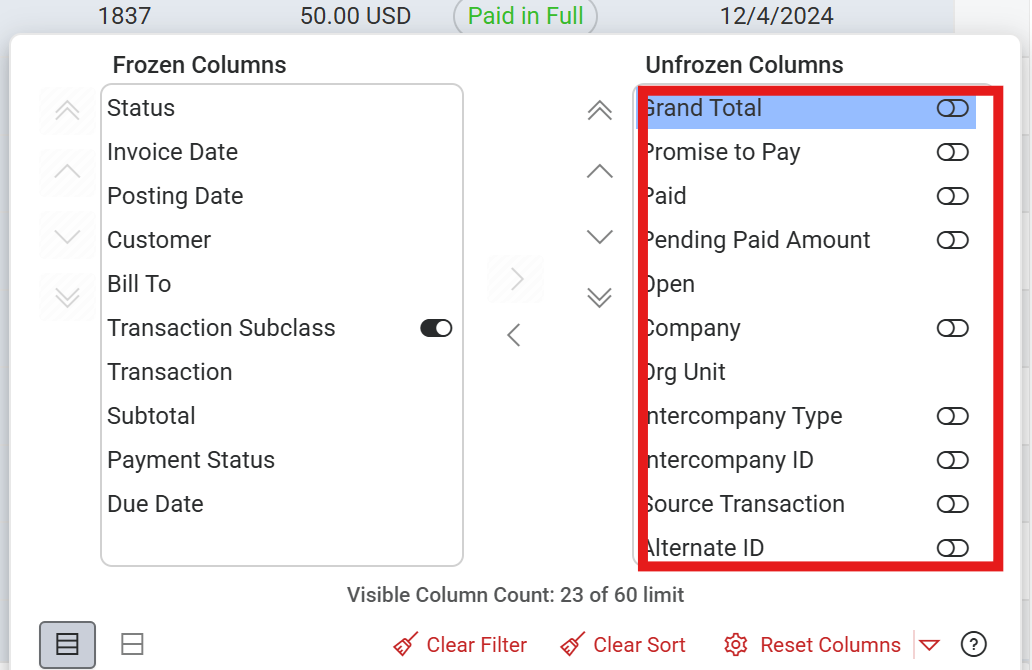Screen dimensions: 1032x670
Task: Click the Clear Sort button
Action: pyautogui.click(x=623, y=645)
